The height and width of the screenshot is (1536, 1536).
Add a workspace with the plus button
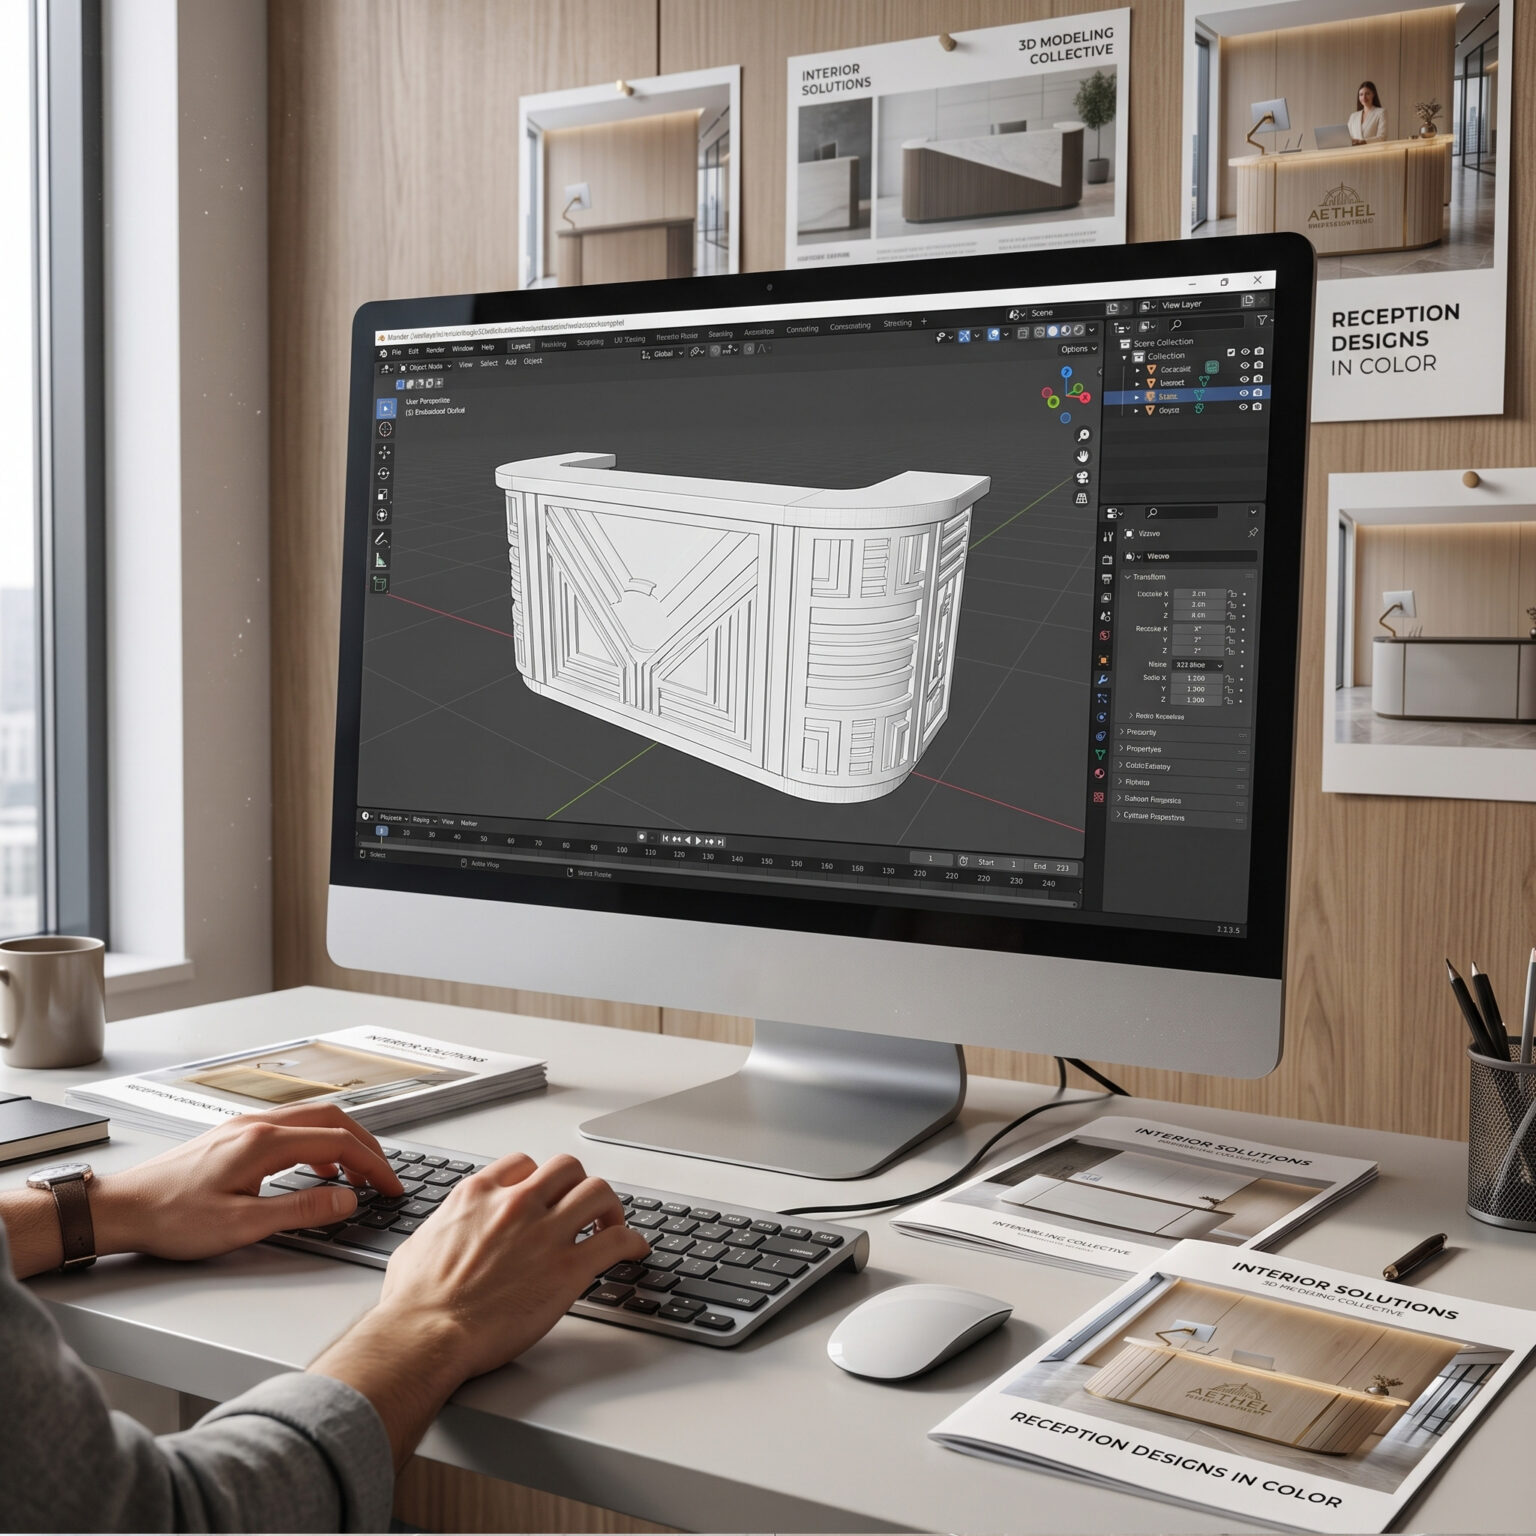click(x=923, y=322)
